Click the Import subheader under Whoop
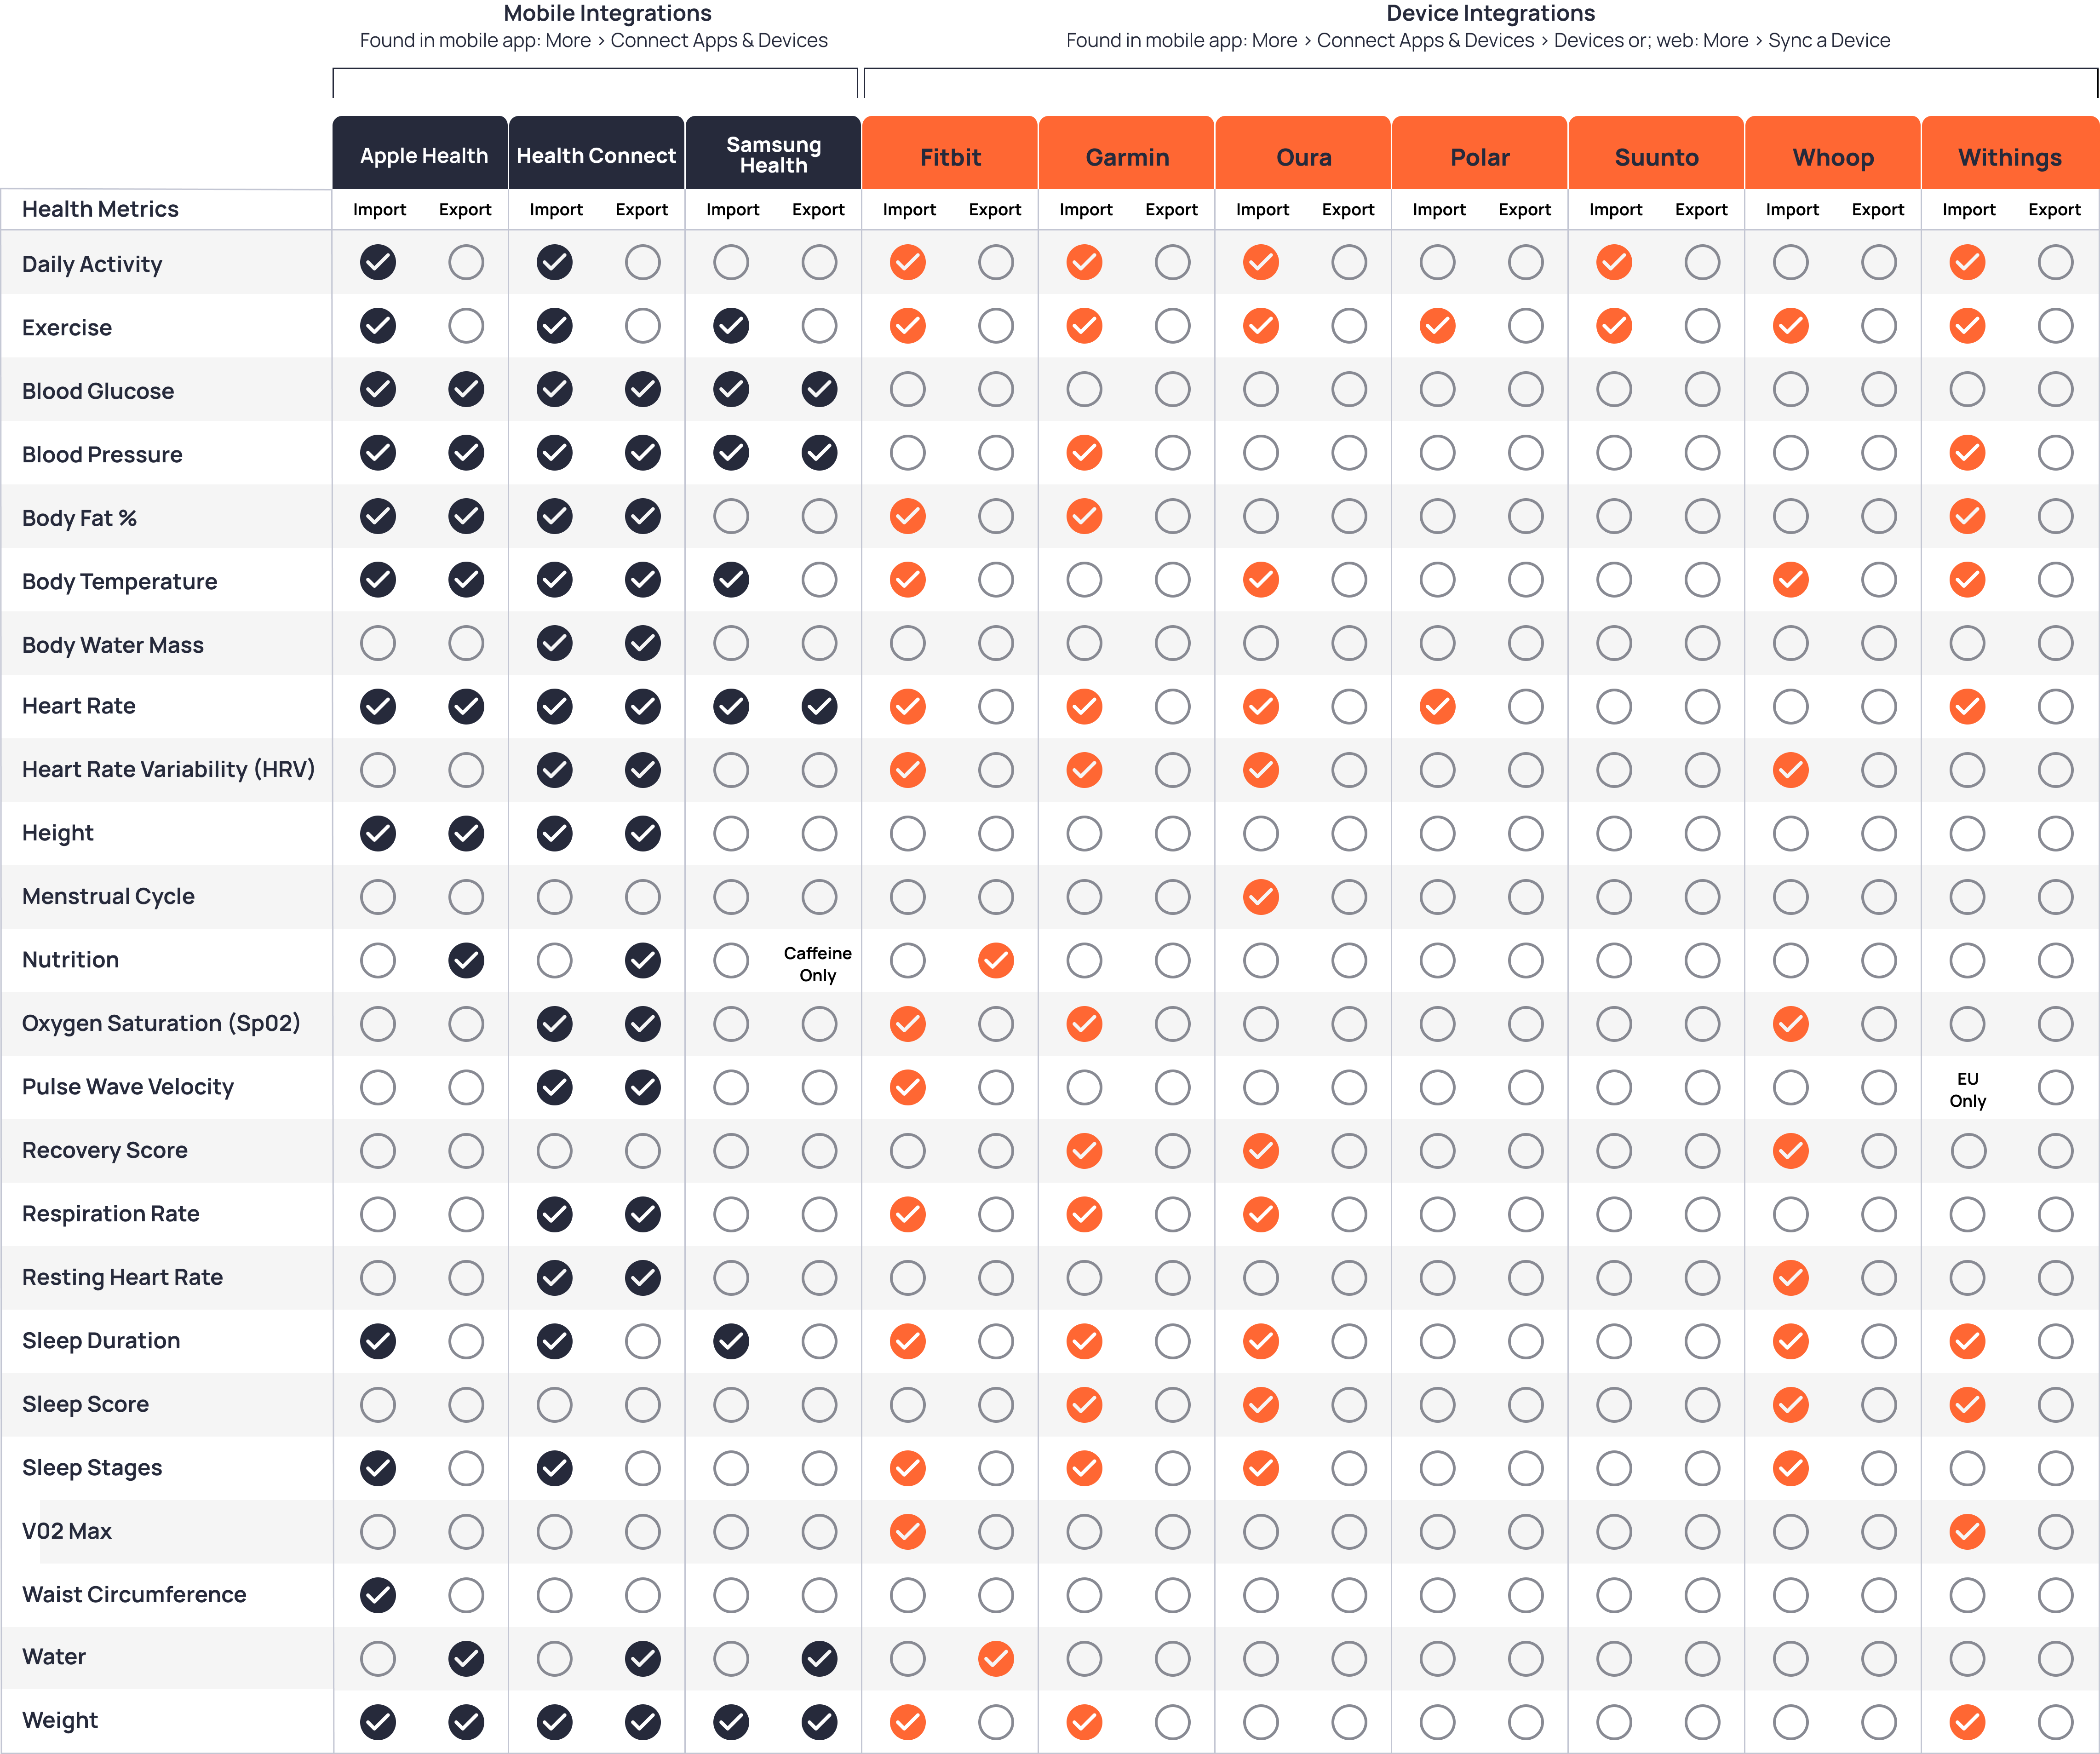Image resolution: width=2100 pixels, height=1754 pixels. click(x=1792, y=210)
